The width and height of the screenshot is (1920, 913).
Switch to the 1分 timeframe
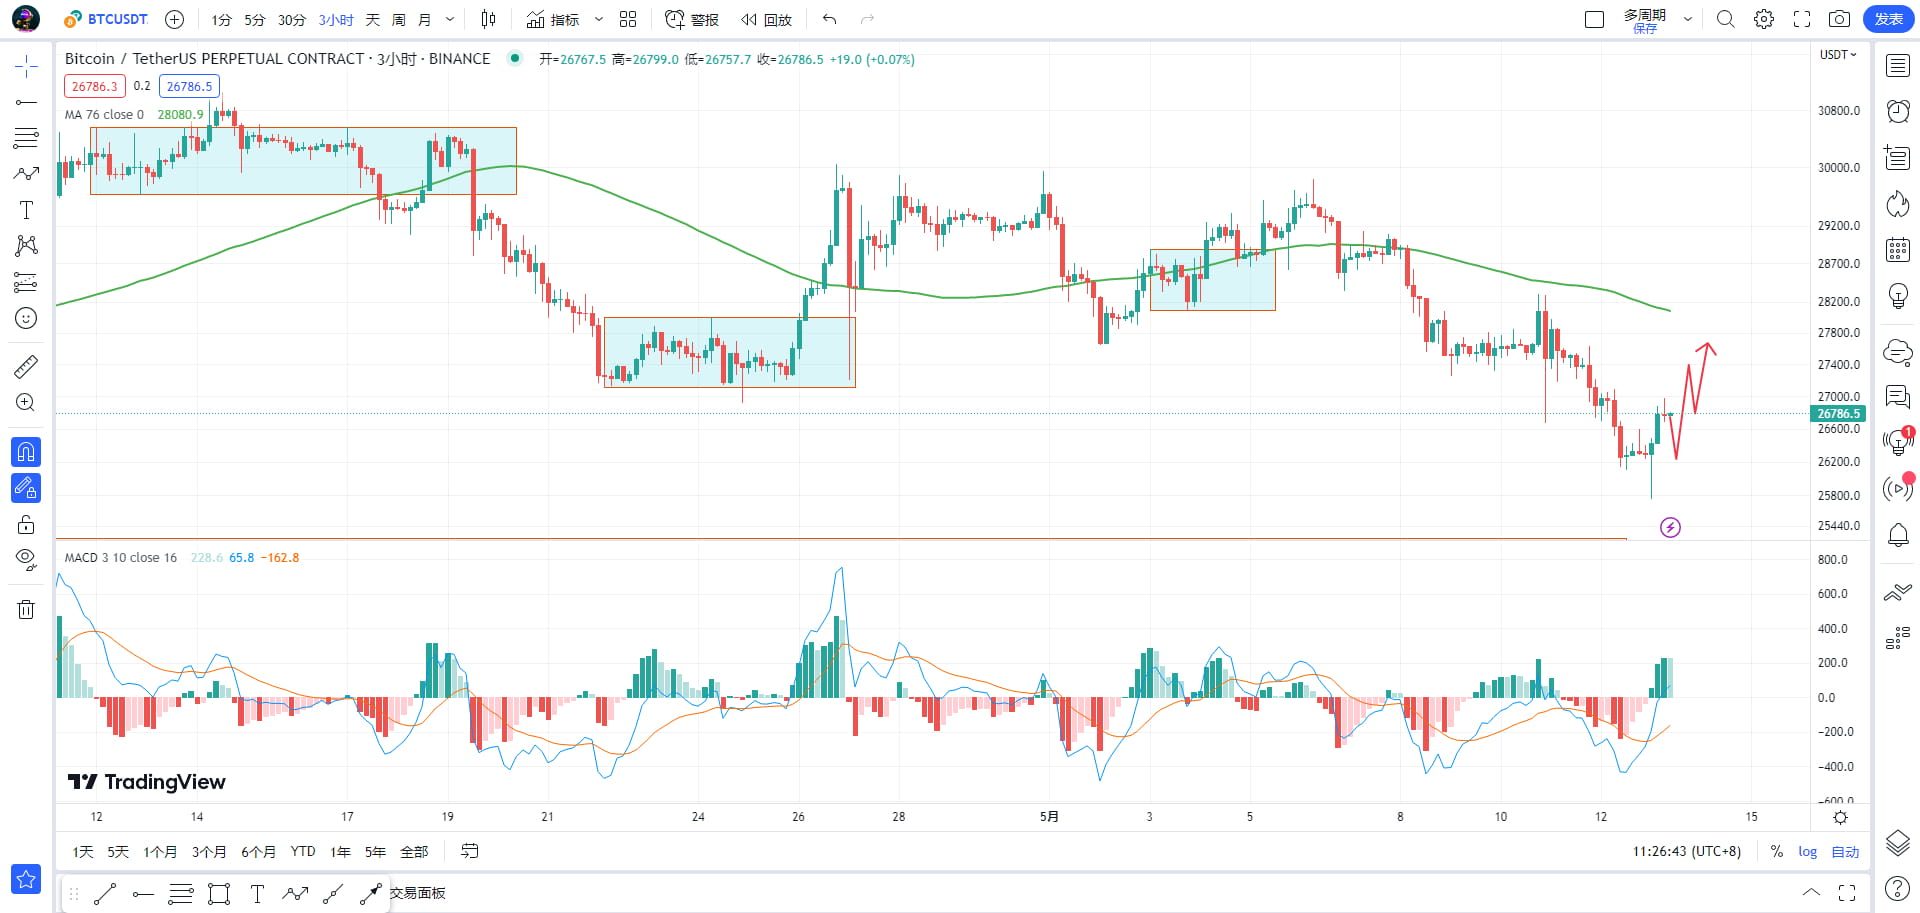pos(221,20)
